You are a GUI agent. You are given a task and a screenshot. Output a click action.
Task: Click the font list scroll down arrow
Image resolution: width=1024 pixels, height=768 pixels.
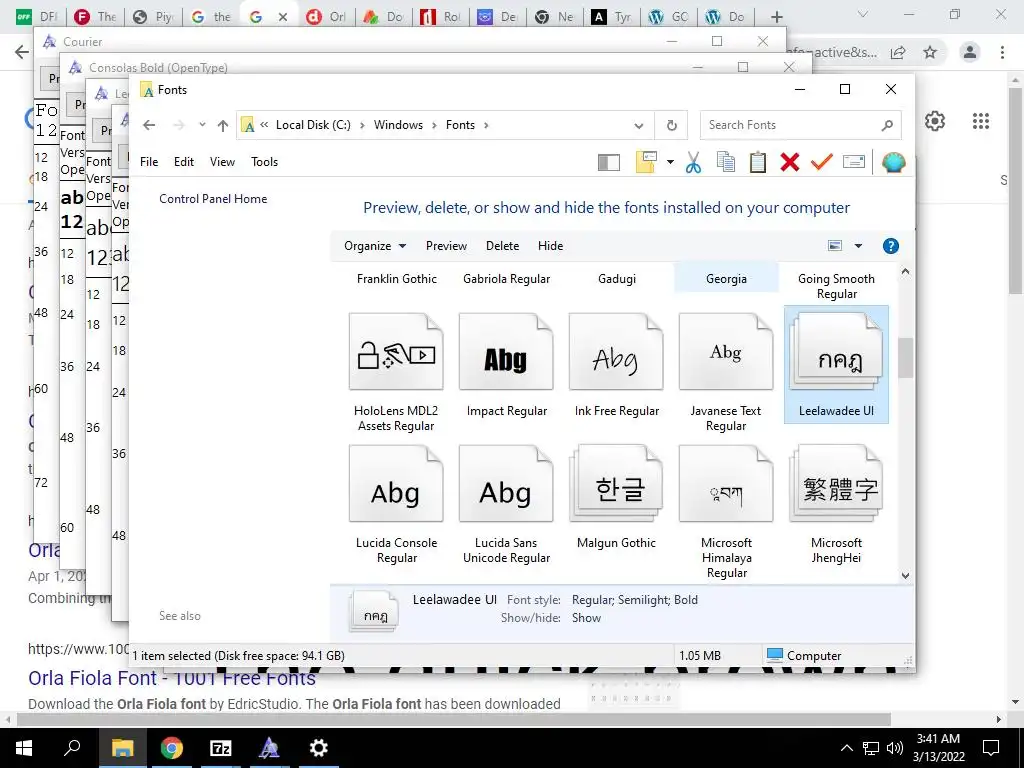tap(905, 575)
